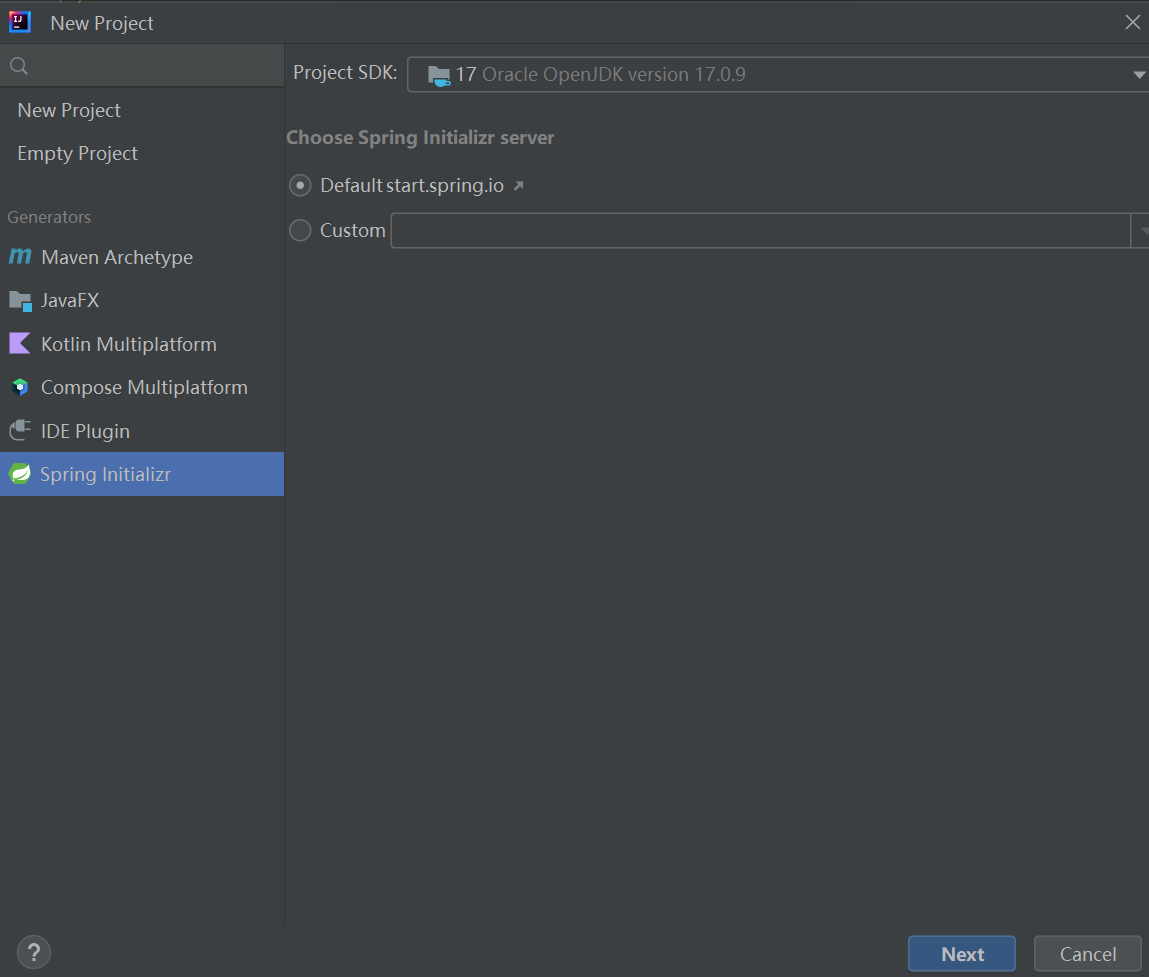1149x977 pixels.
Task: Click the JDK folder icon in SDK field
Action: tap(439, 75)
